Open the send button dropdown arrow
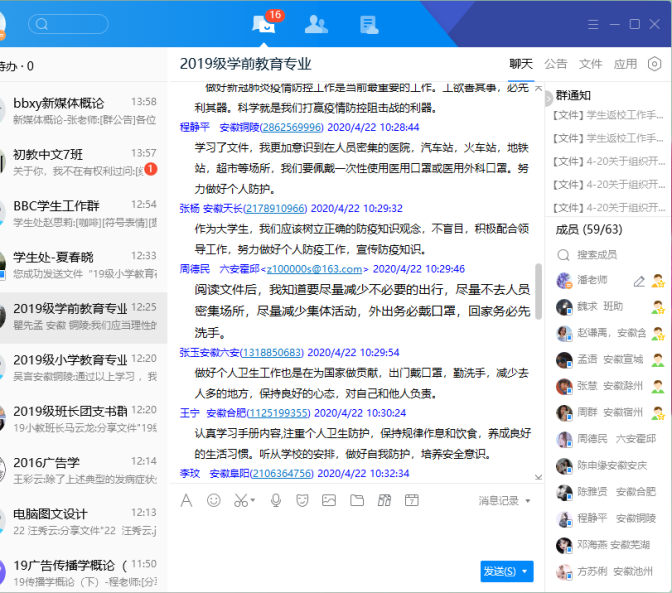672x593 pixels. [x=525, y=571]
